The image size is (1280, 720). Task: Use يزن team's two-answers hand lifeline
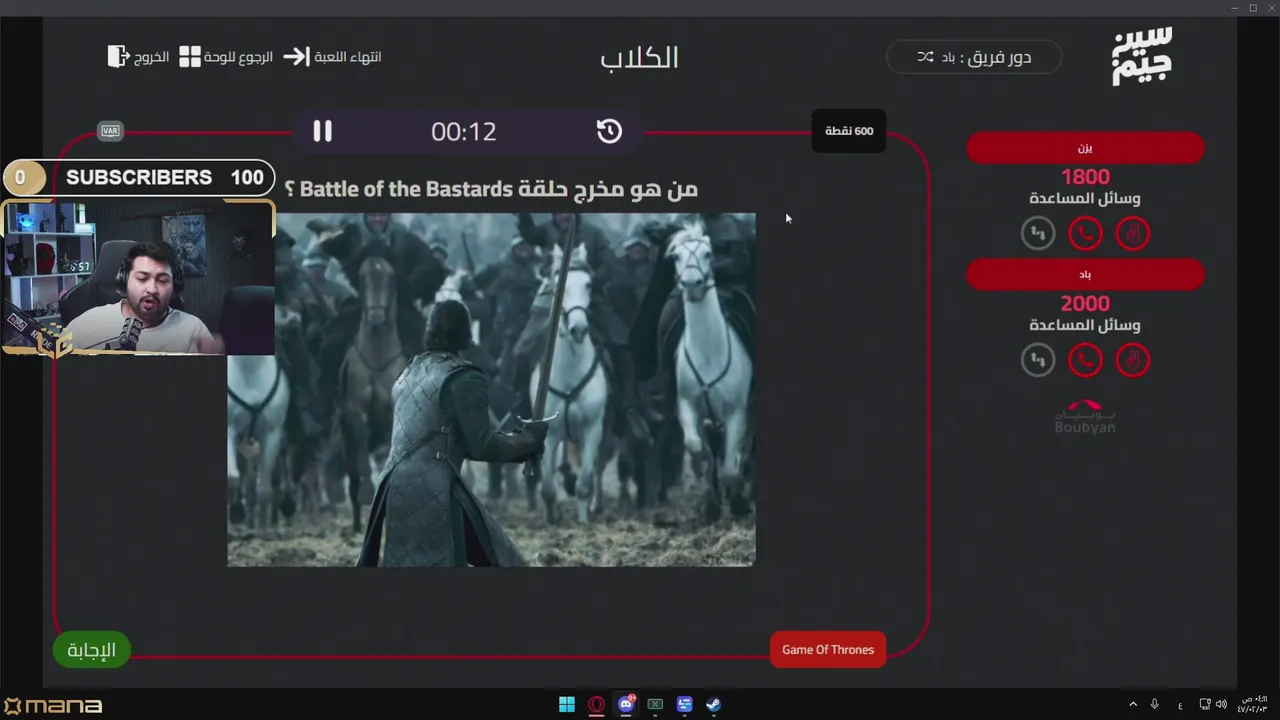(x=1132, y=234)
